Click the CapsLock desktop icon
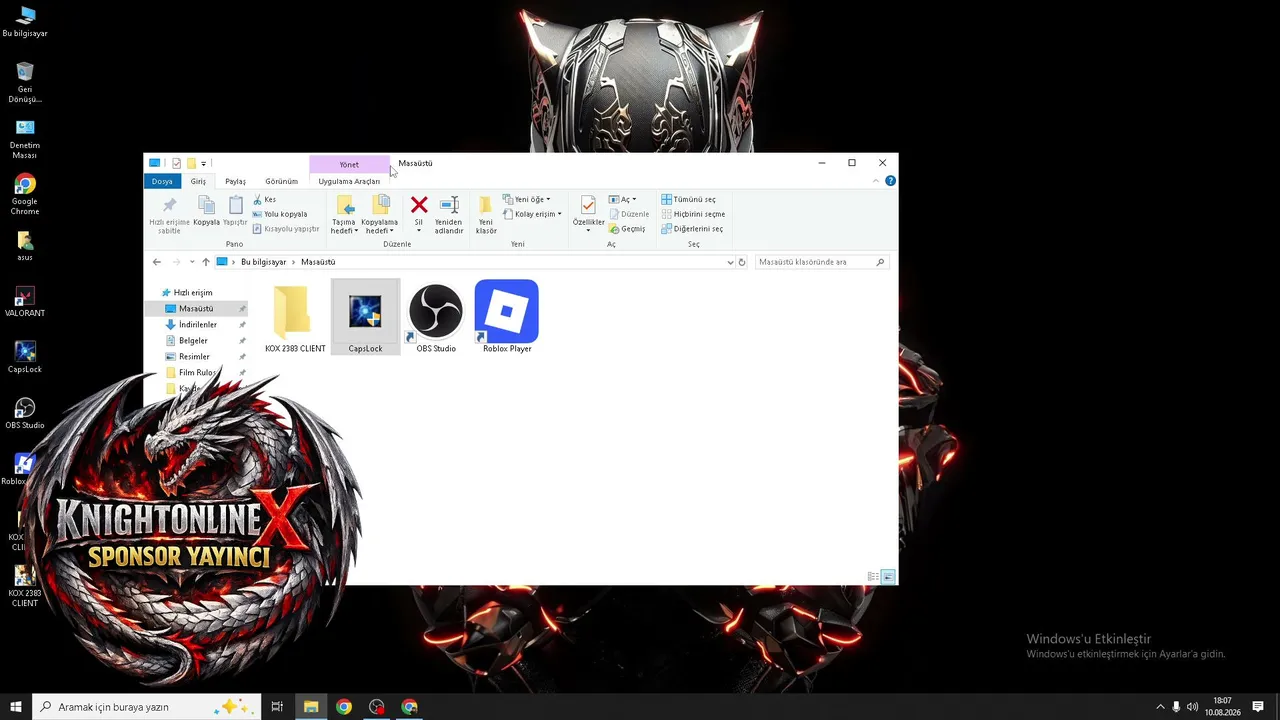This screenshot has width=1280, height=720. tap(25, 358)
